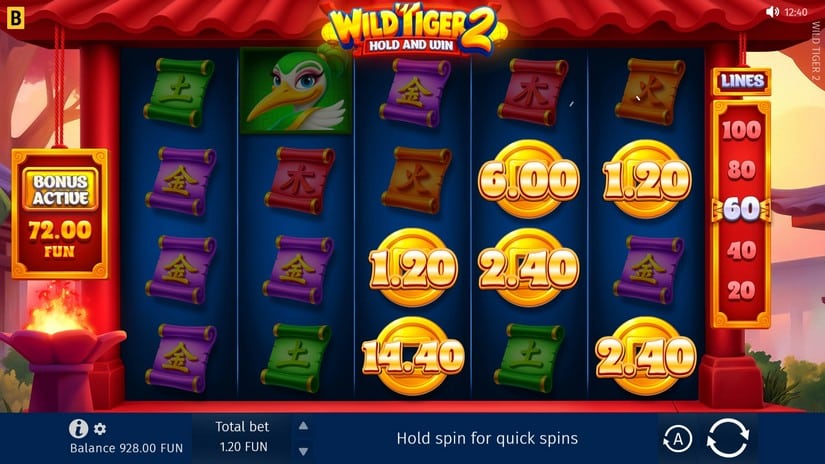Click the B logo in the corner
The width and height of the screenshot is (825, 464).
click(x=15, y=18)
